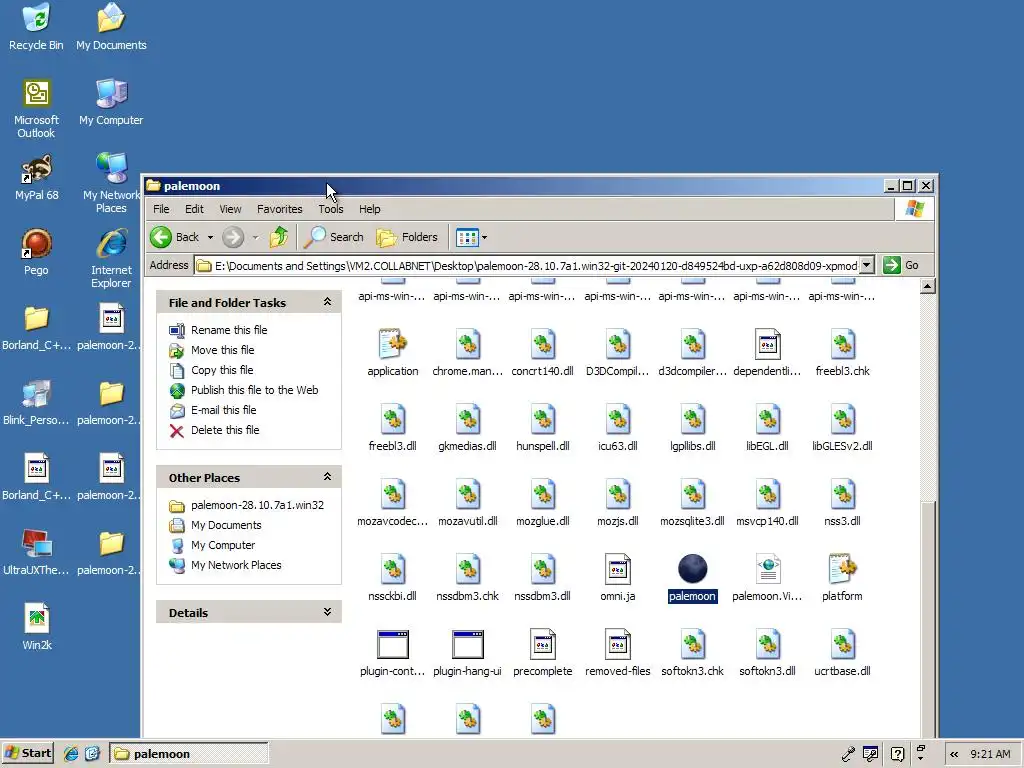Open the Edit menu
The width and height of the screenshot is (1024, 768).
194,209
